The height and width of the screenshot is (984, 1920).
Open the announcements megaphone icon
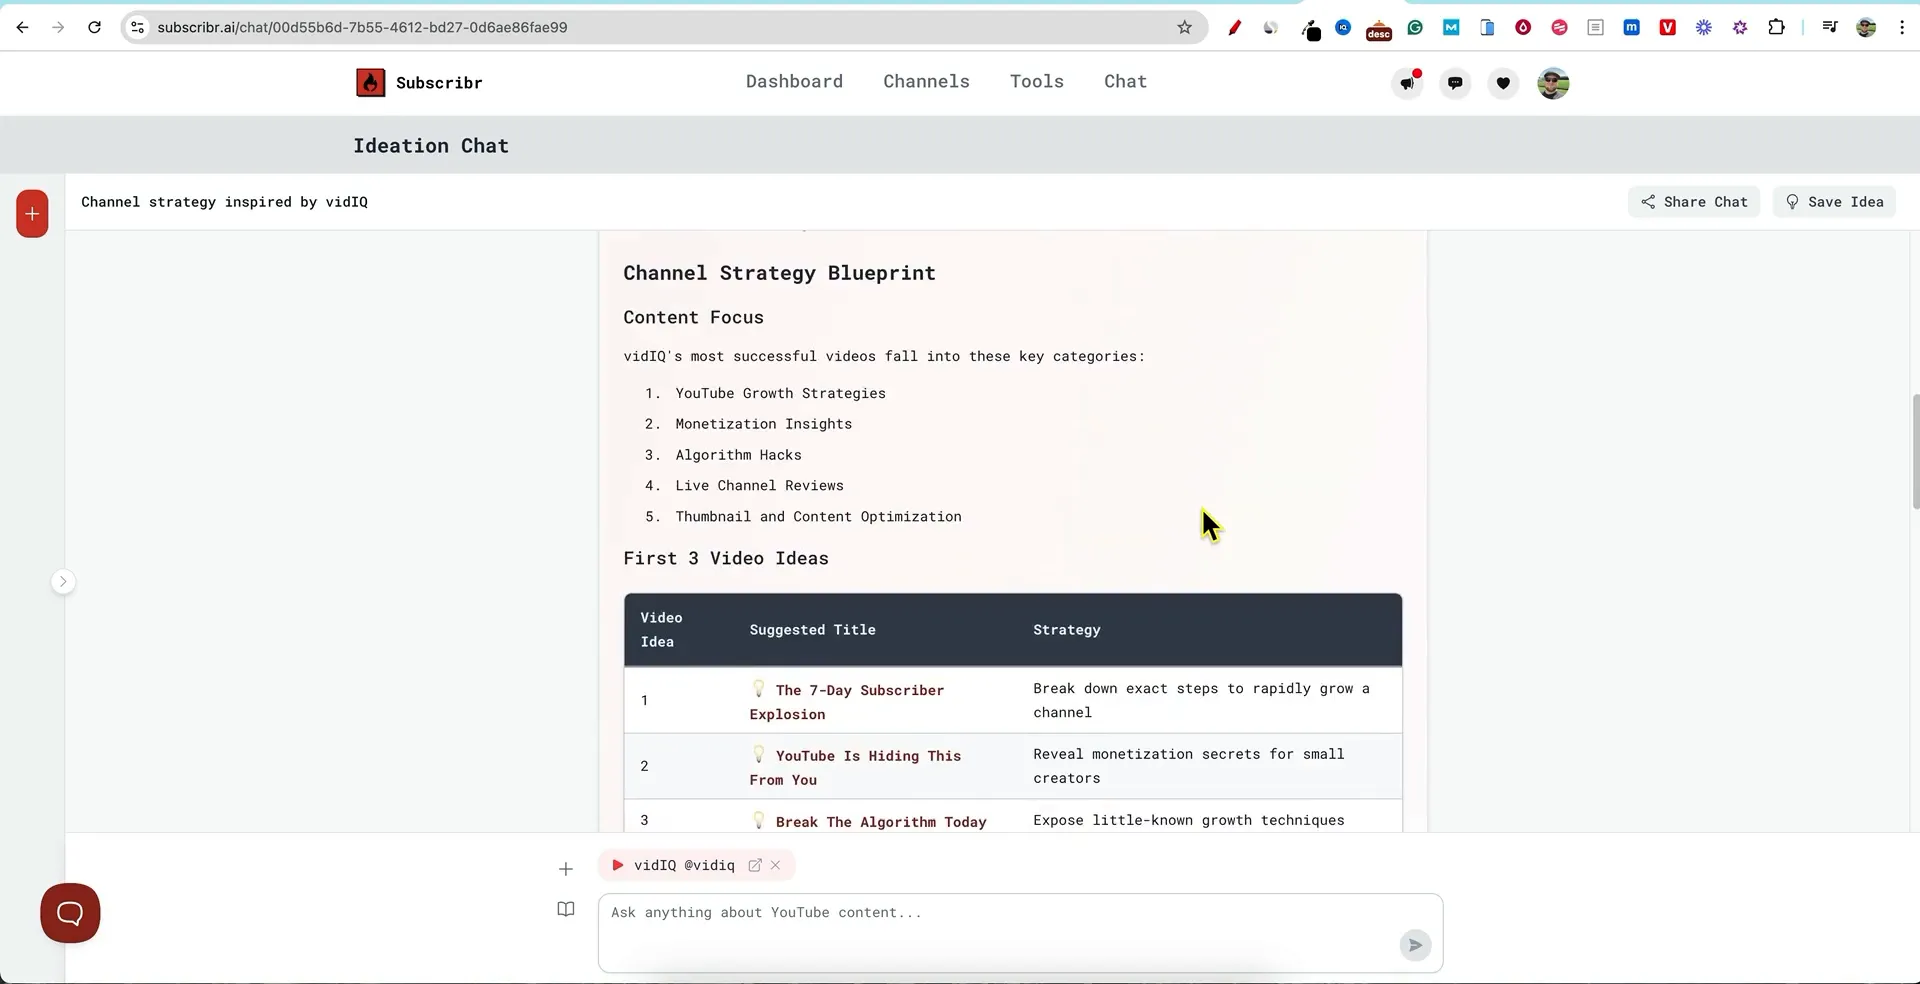point(1407,83)
